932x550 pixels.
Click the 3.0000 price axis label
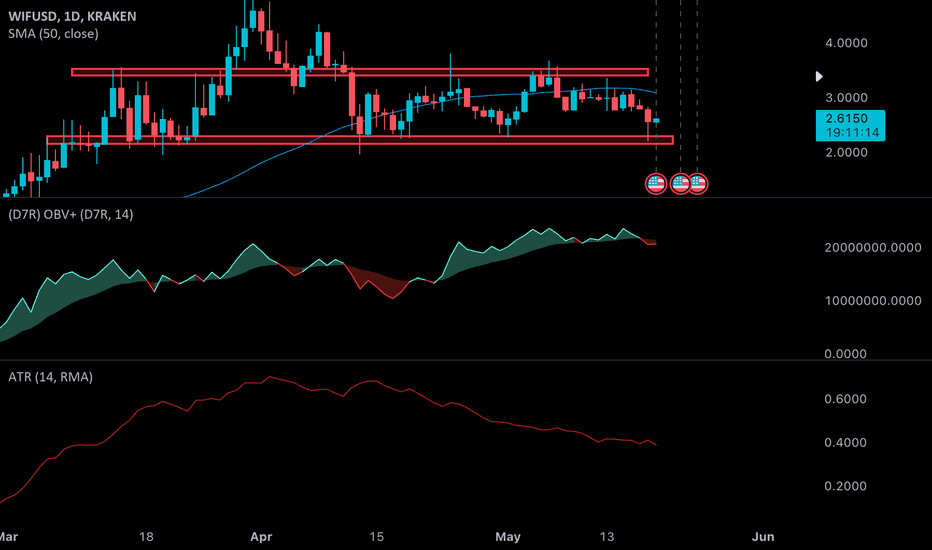point(846,98)
